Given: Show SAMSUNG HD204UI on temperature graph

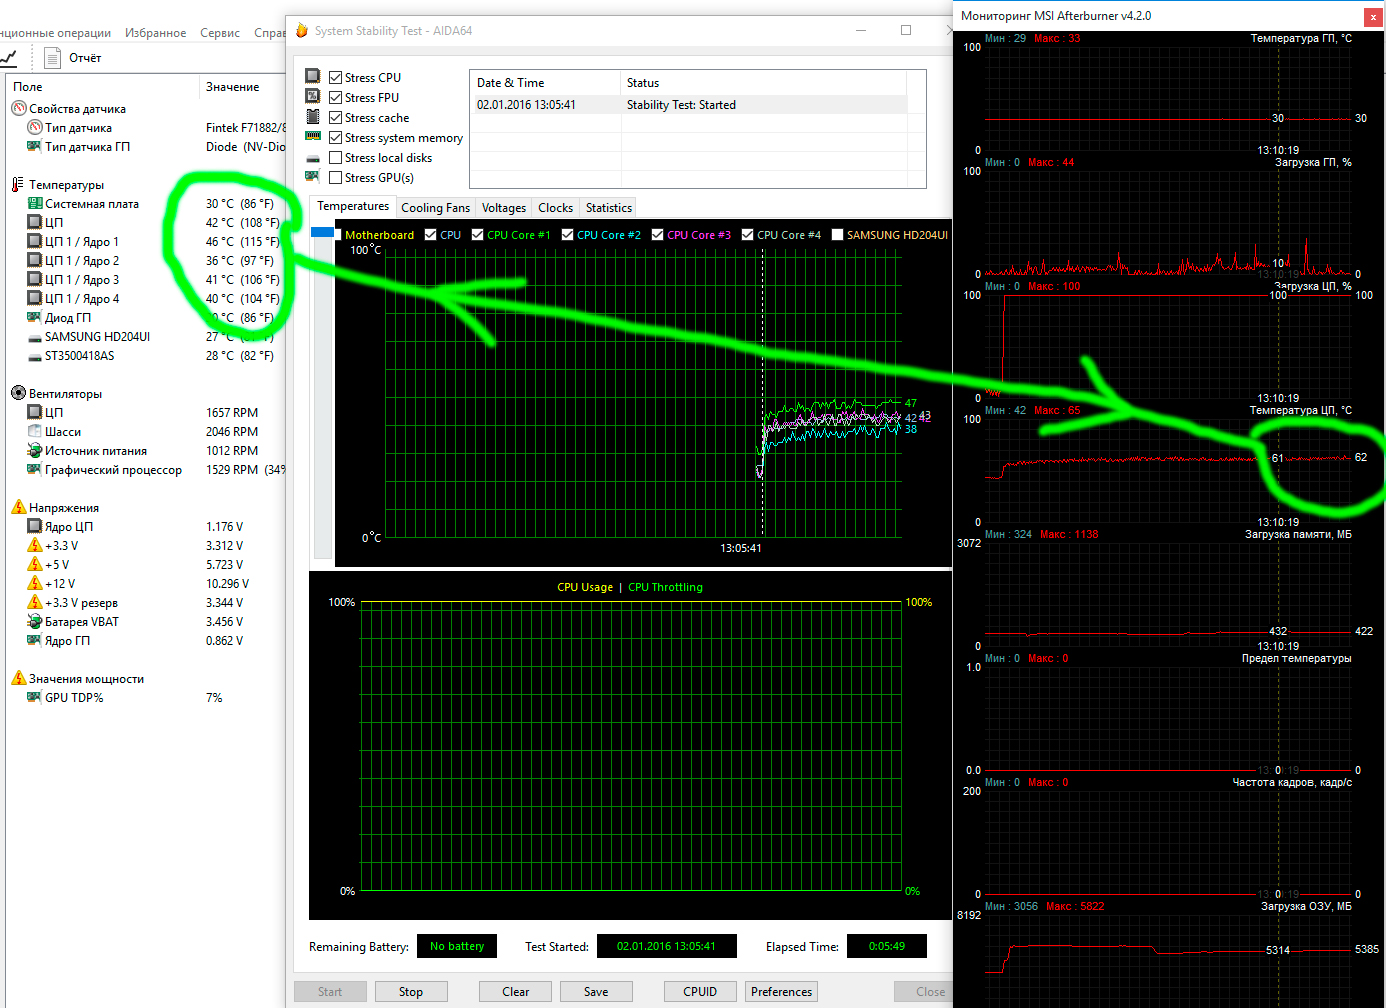Looking at the screenshot, I should [x=838, y=235].
